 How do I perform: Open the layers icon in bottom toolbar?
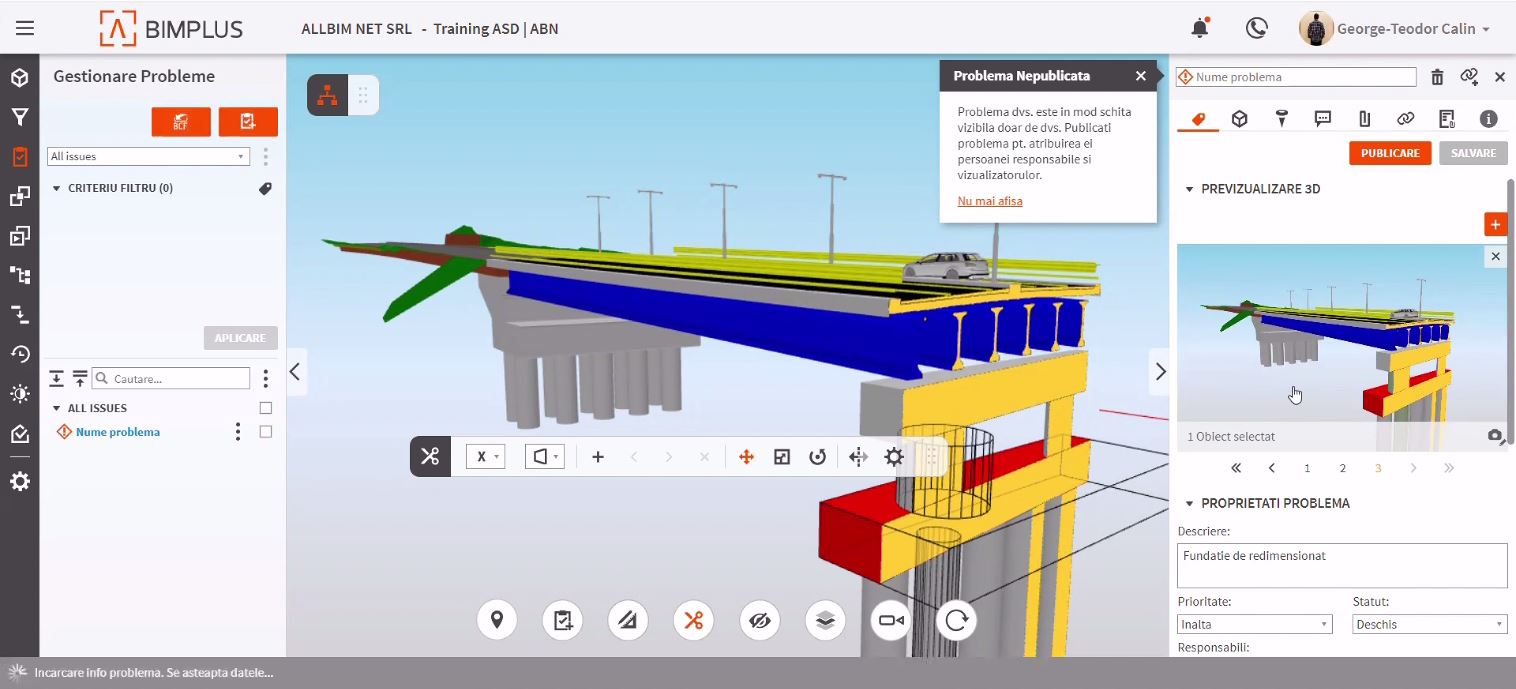[825, 621]
